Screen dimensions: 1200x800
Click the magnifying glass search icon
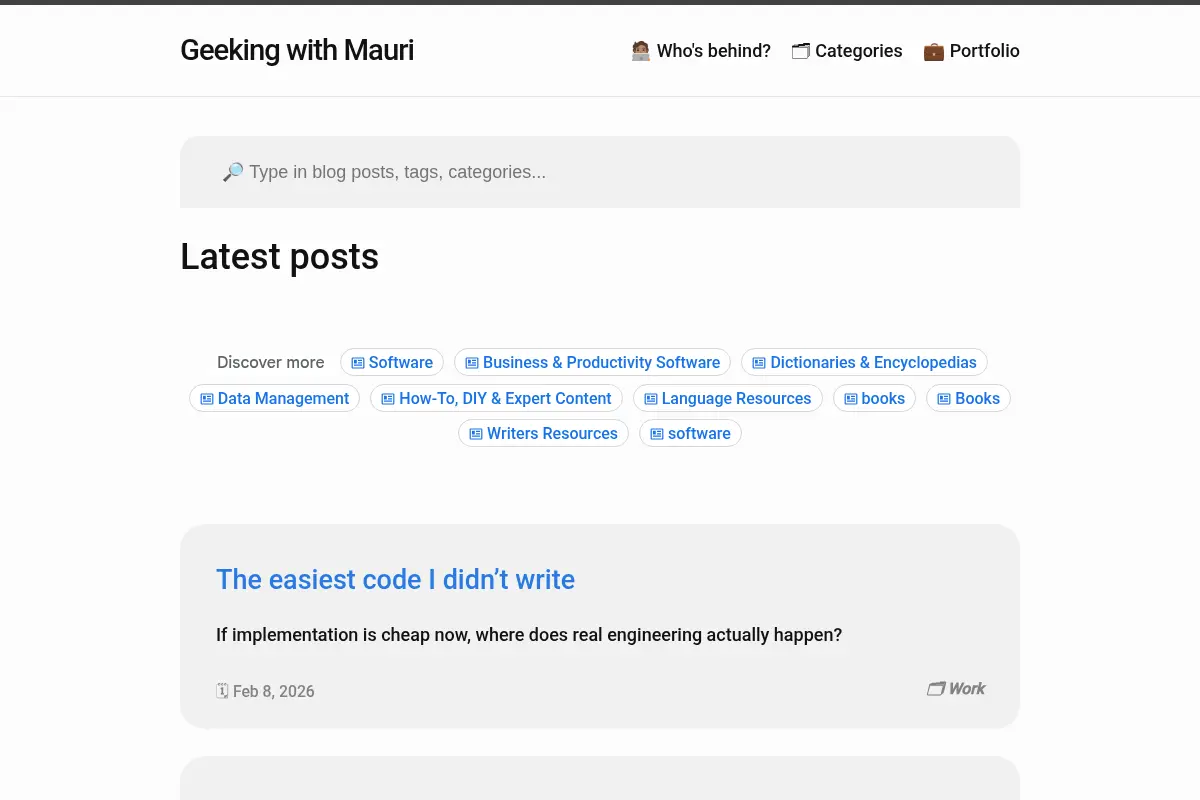click(233, 172)
